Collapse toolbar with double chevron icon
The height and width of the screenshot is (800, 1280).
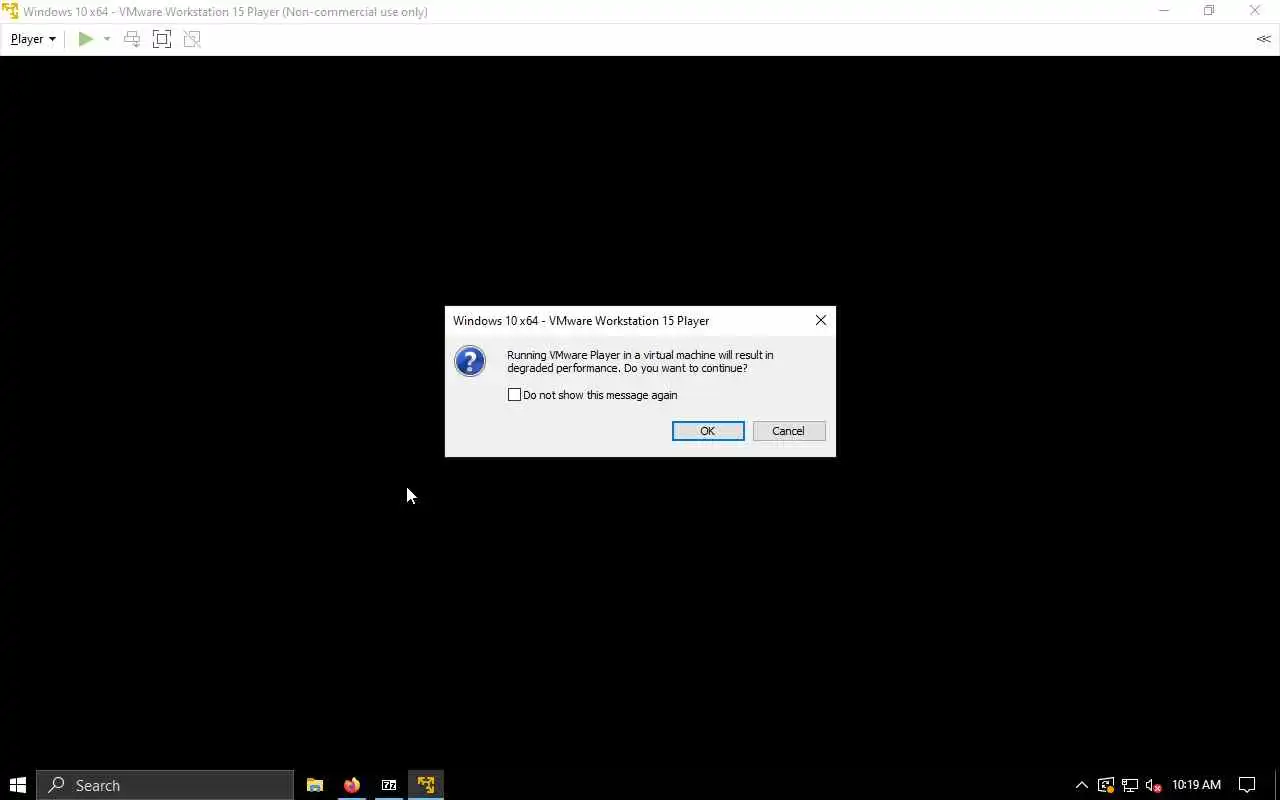click(1264, 39)
